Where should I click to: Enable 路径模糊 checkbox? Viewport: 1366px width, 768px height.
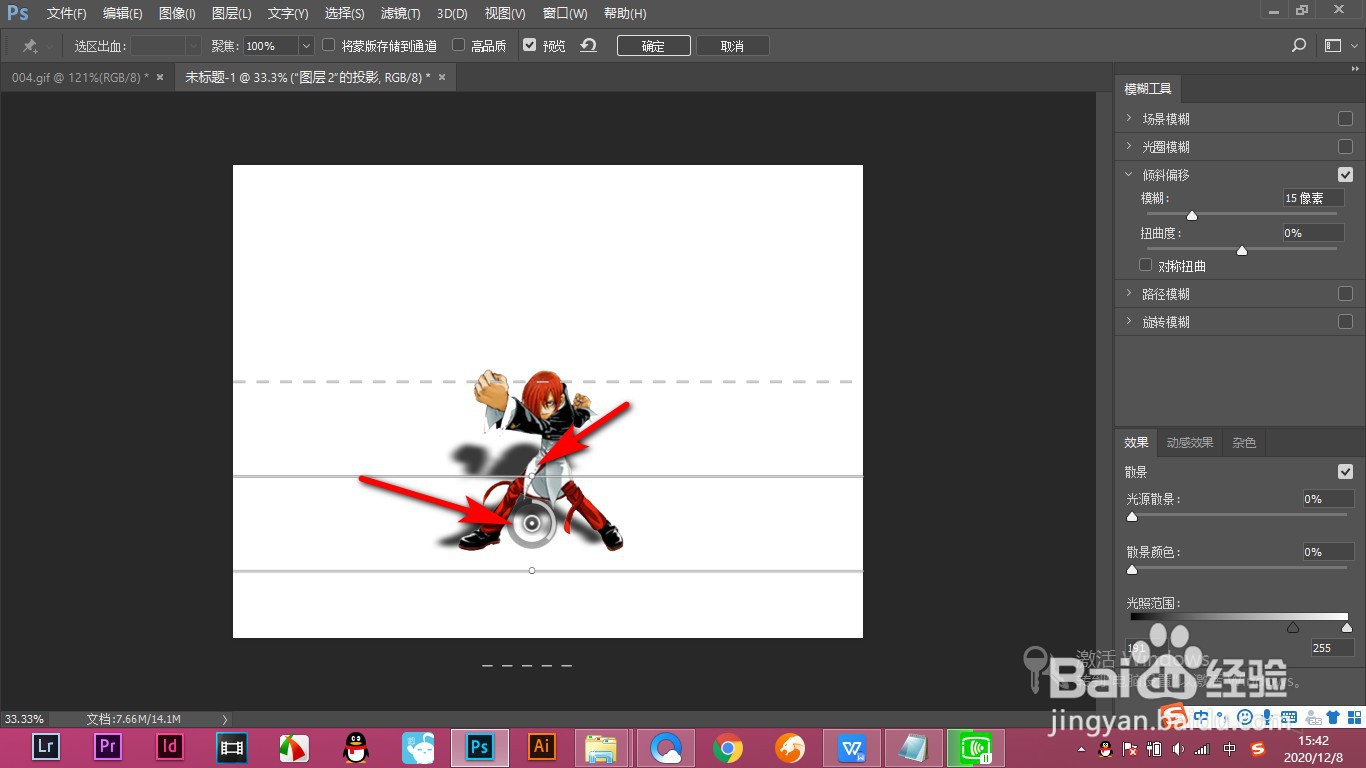tap(1345, 294)
